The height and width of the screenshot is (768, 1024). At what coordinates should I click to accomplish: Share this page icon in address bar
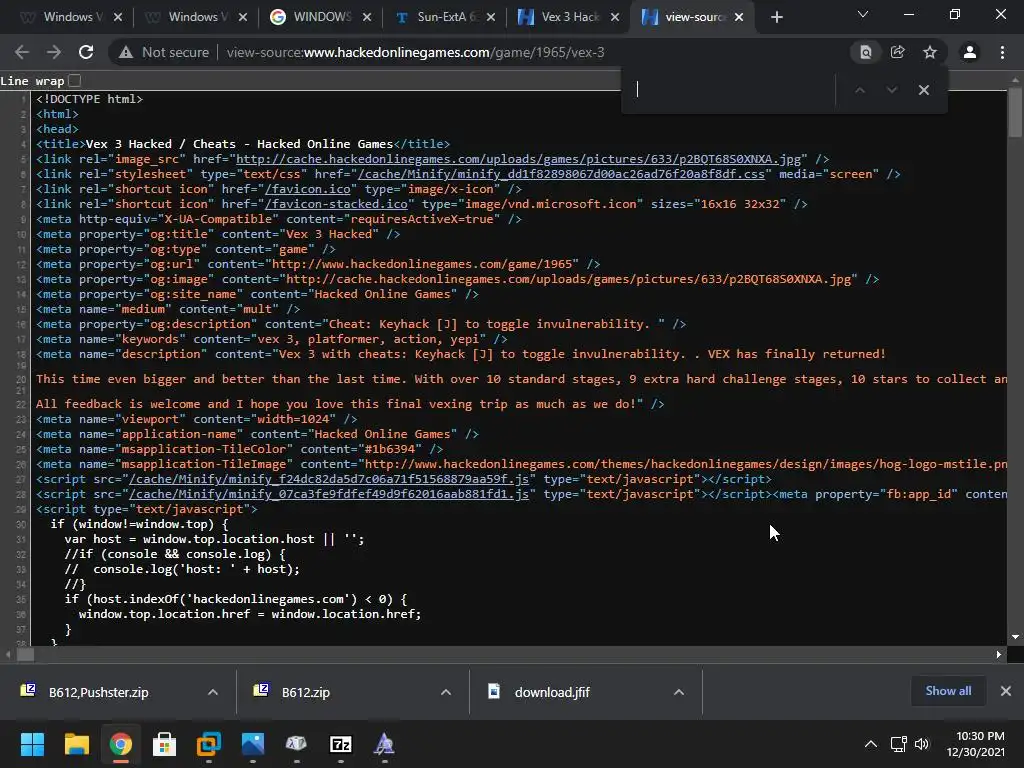tap(897, 52)
